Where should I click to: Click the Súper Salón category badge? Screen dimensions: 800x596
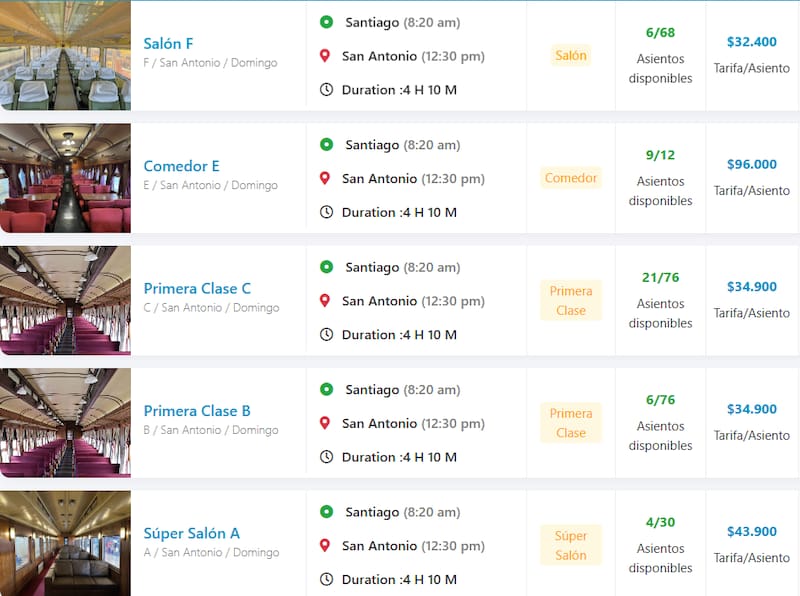tap(571, 545)
